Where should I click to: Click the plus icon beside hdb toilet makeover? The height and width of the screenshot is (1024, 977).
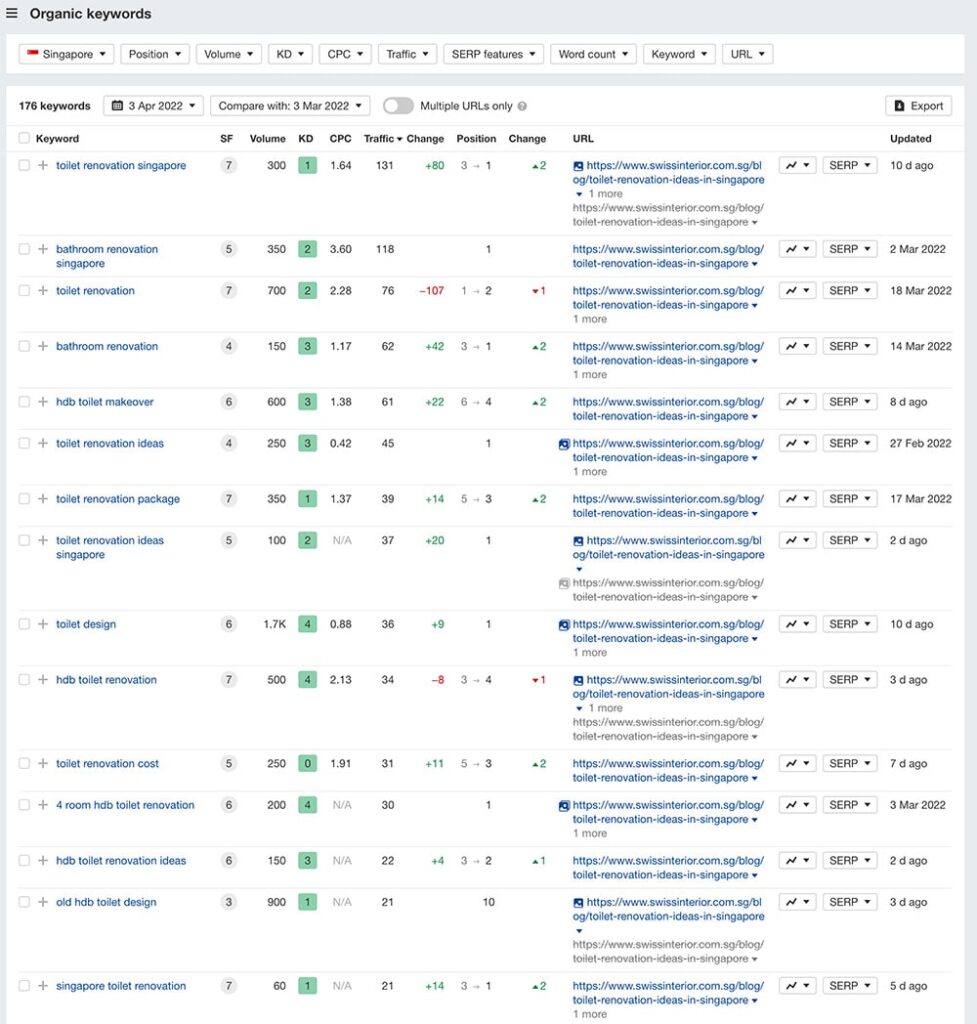[43, 402]
